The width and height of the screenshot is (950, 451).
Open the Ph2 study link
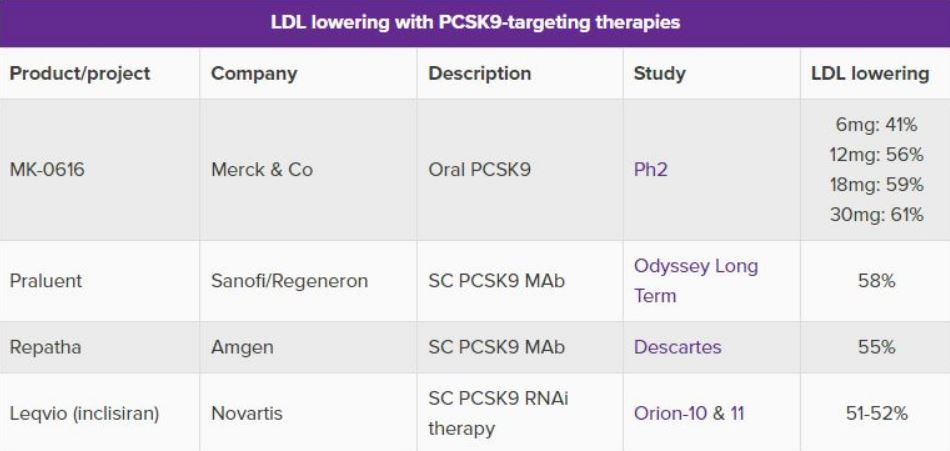click(650, 170)
